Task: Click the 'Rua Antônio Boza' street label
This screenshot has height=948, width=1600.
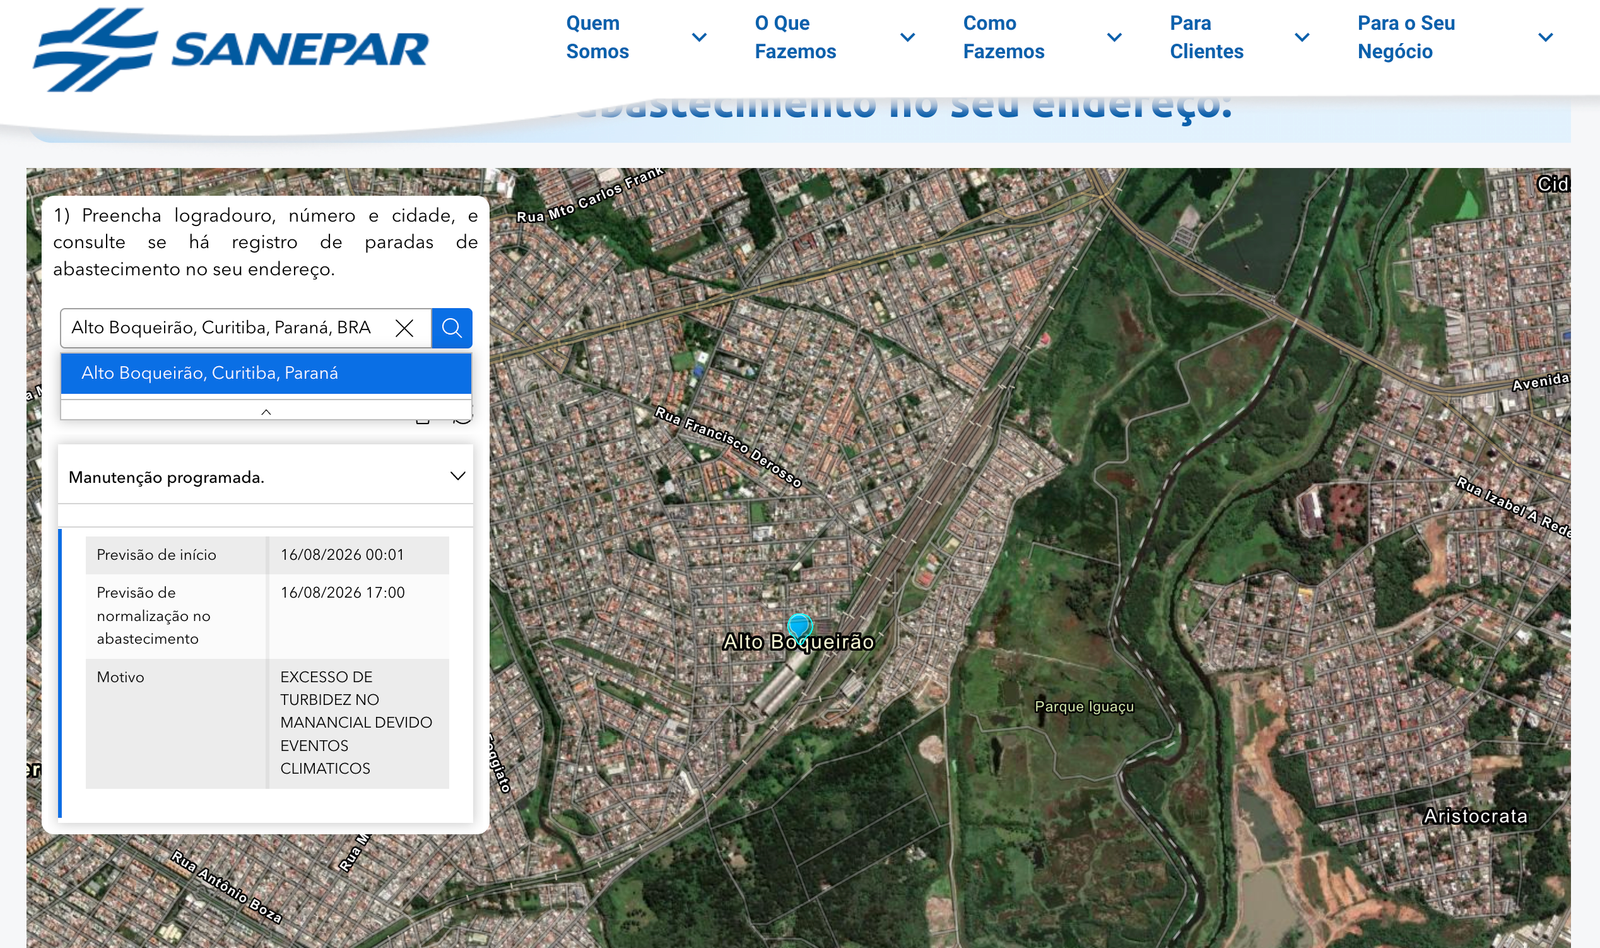Action: point(227,886)
